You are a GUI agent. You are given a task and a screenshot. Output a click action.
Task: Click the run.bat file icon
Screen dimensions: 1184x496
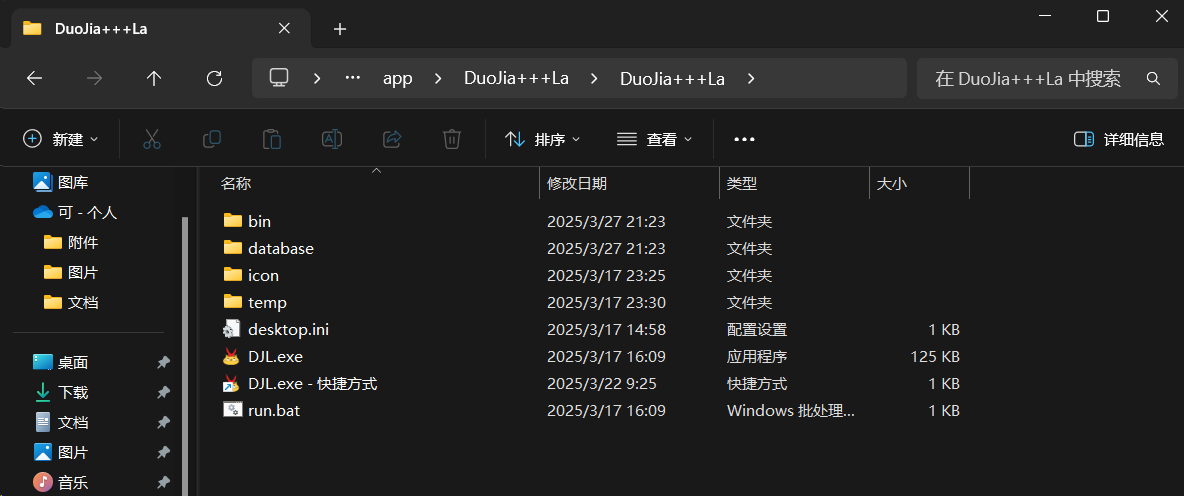pos(231,410)
